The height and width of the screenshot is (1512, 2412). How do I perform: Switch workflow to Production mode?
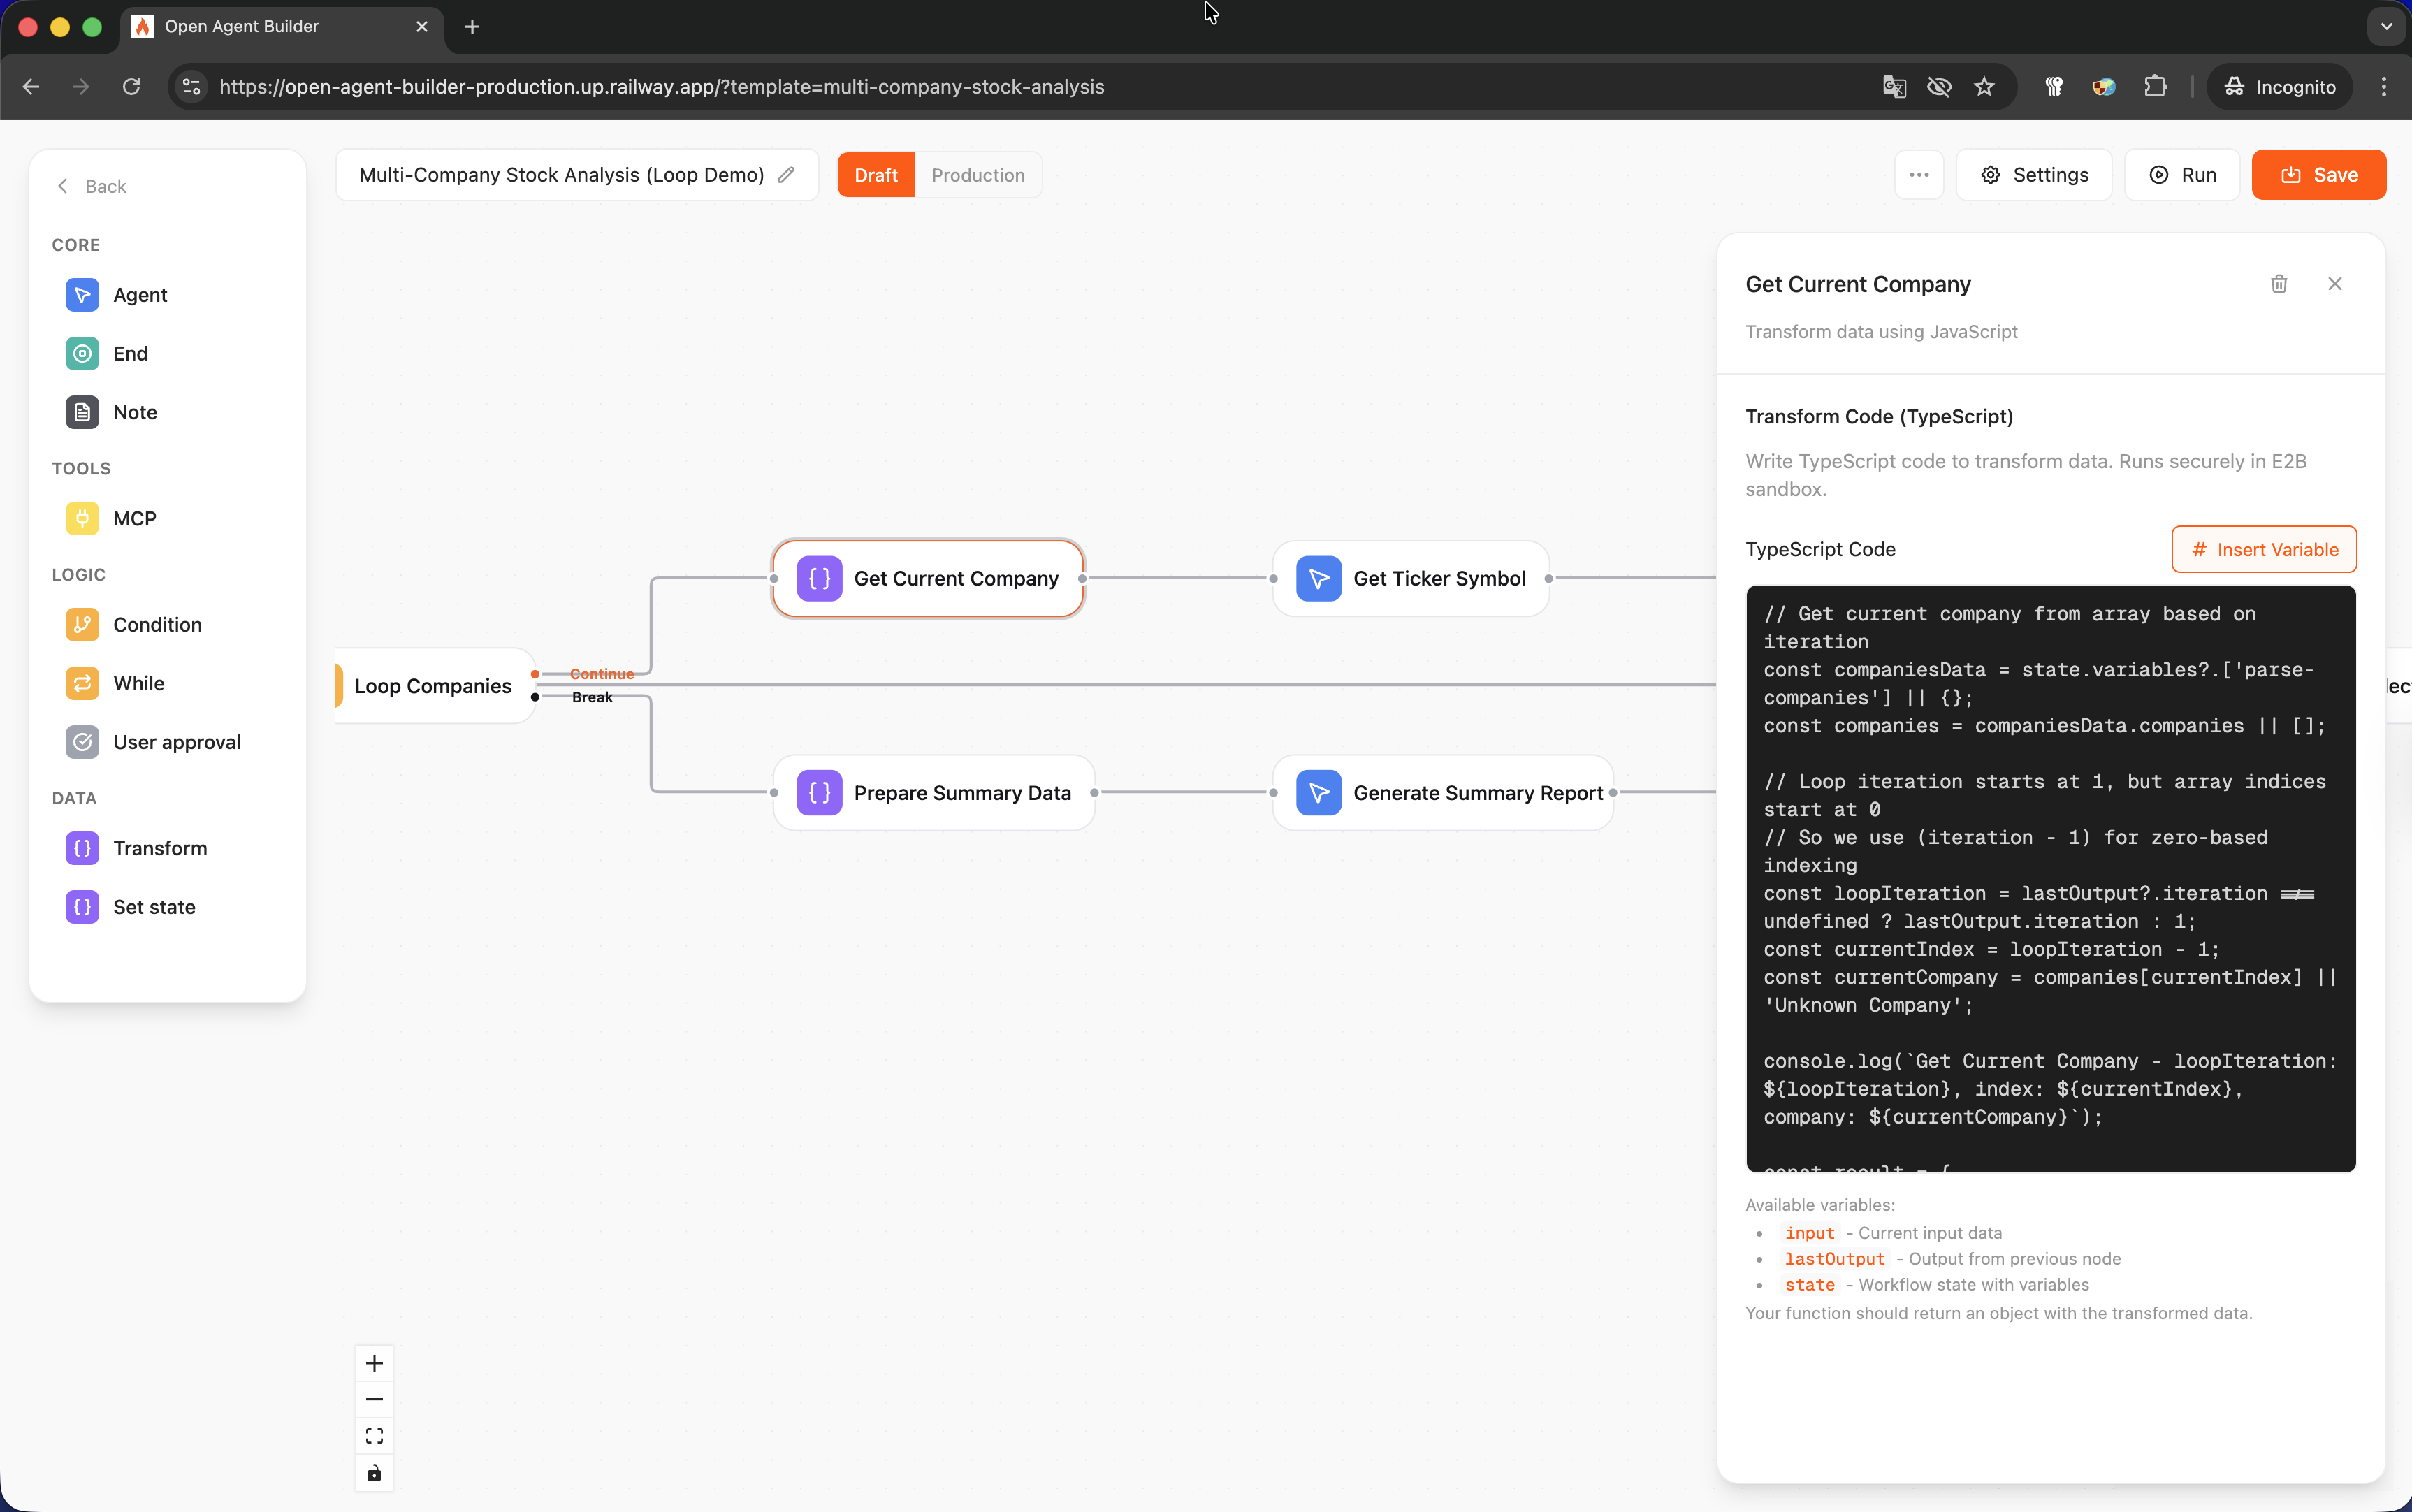[x=977, y=175]
